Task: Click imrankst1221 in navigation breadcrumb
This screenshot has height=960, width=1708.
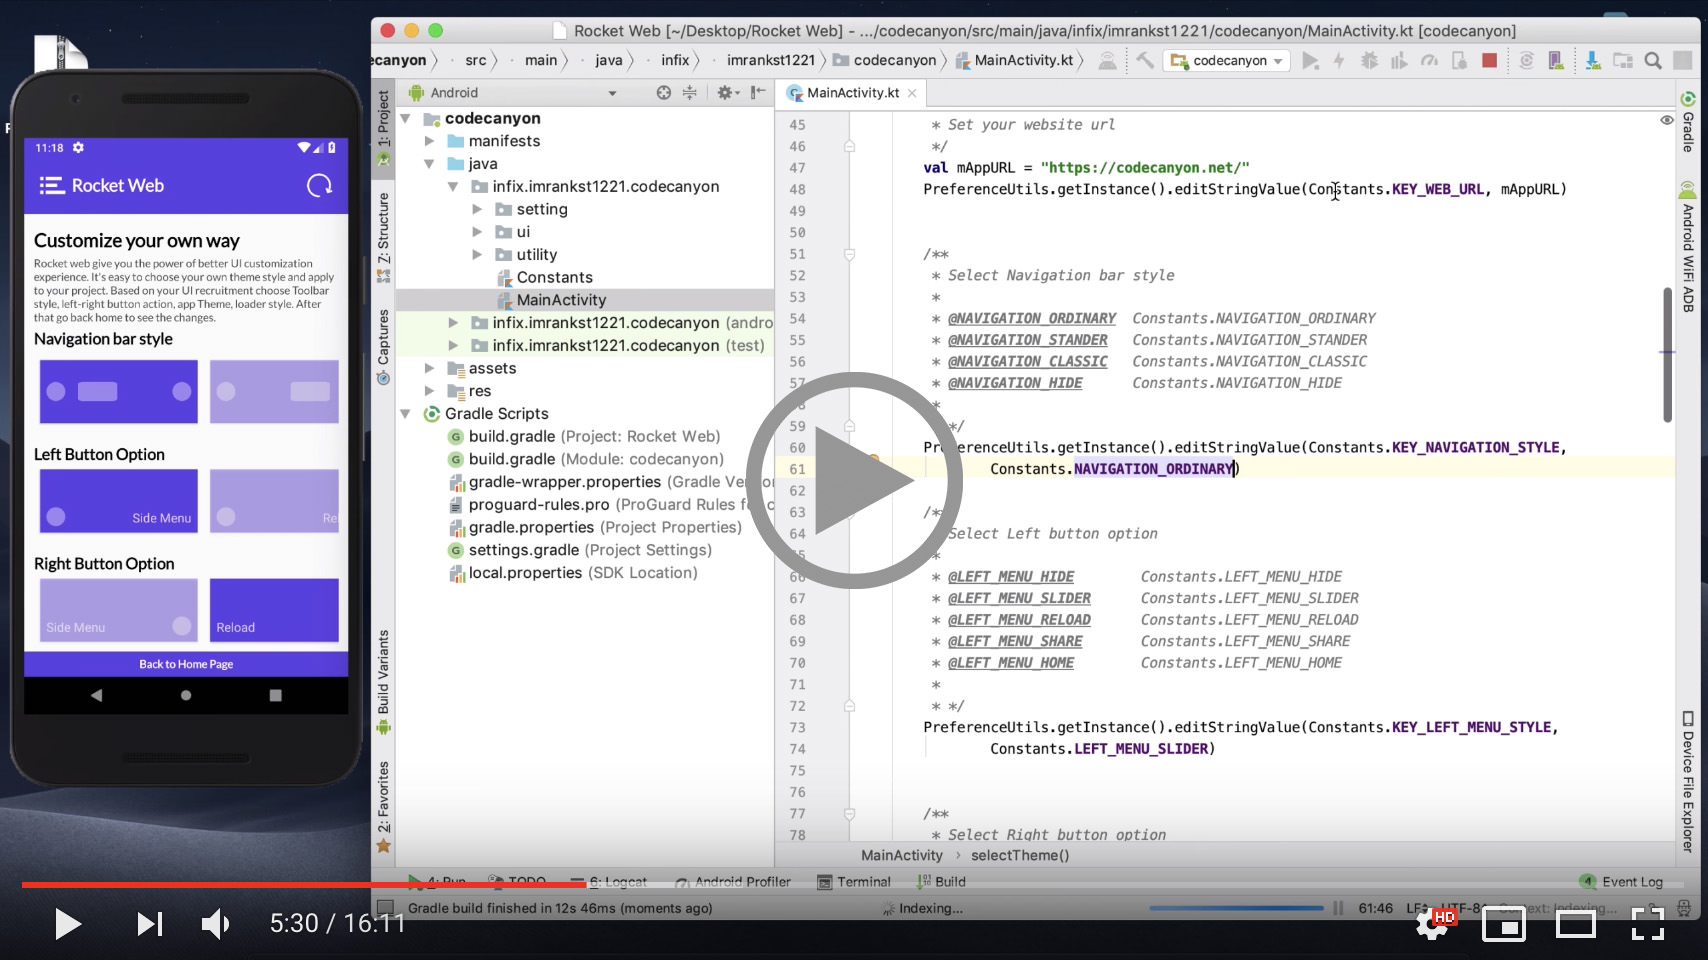Action: click(x=771, y=60)
